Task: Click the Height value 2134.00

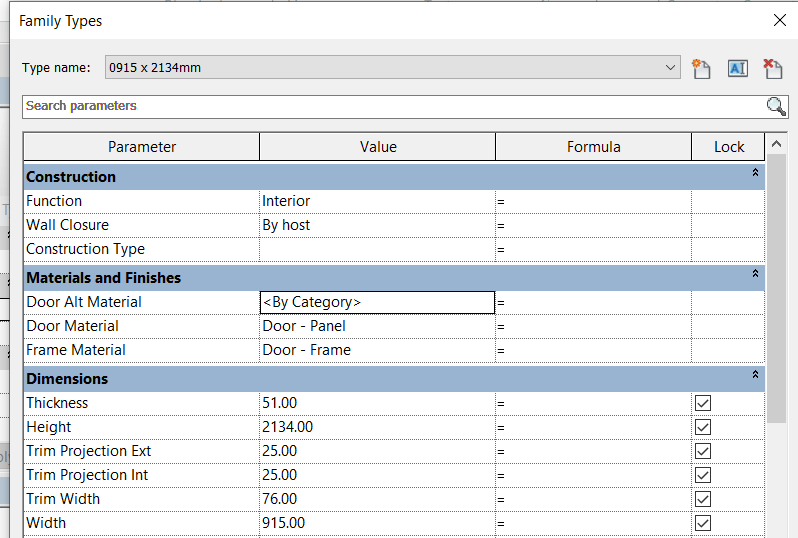Action: pos(377,427)
